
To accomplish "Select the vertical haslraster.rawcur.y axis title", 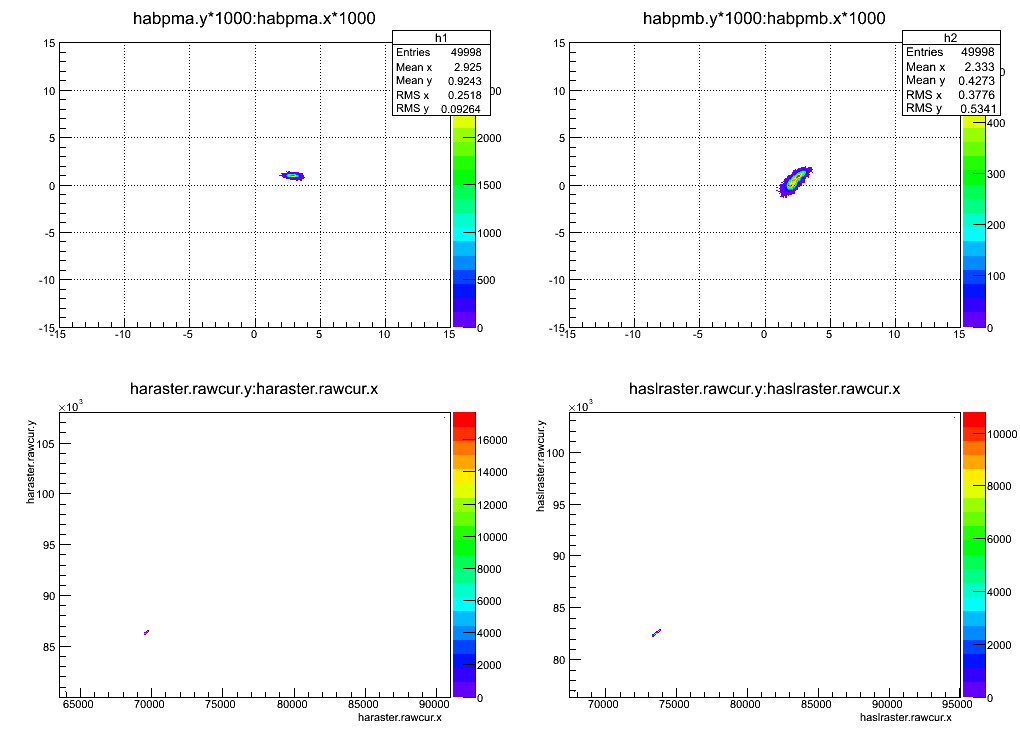I will pyautogui.click(x=541, y=466).
